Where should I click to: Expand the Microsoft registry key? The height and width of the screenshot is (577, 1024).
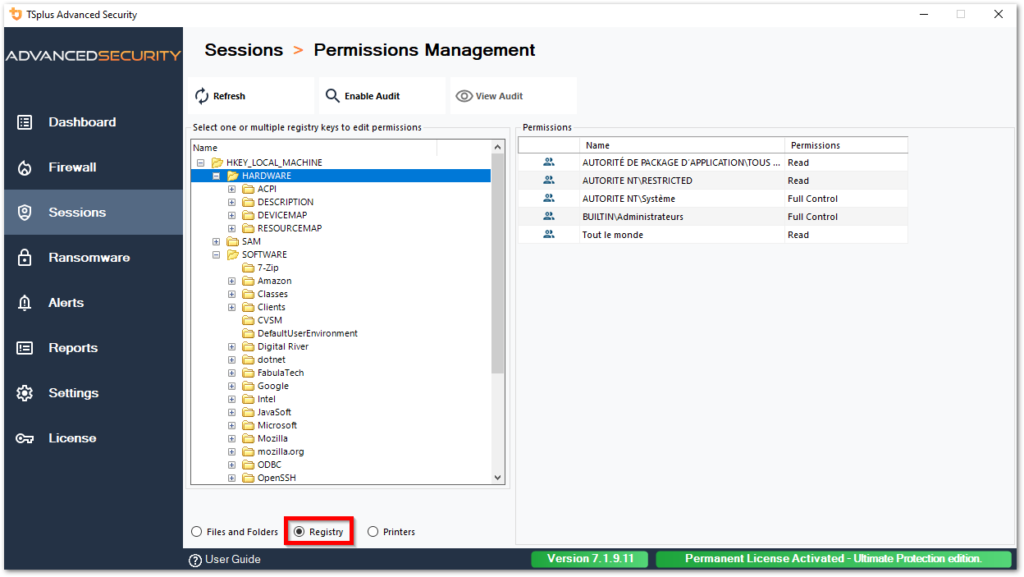(x=230, y=424)
